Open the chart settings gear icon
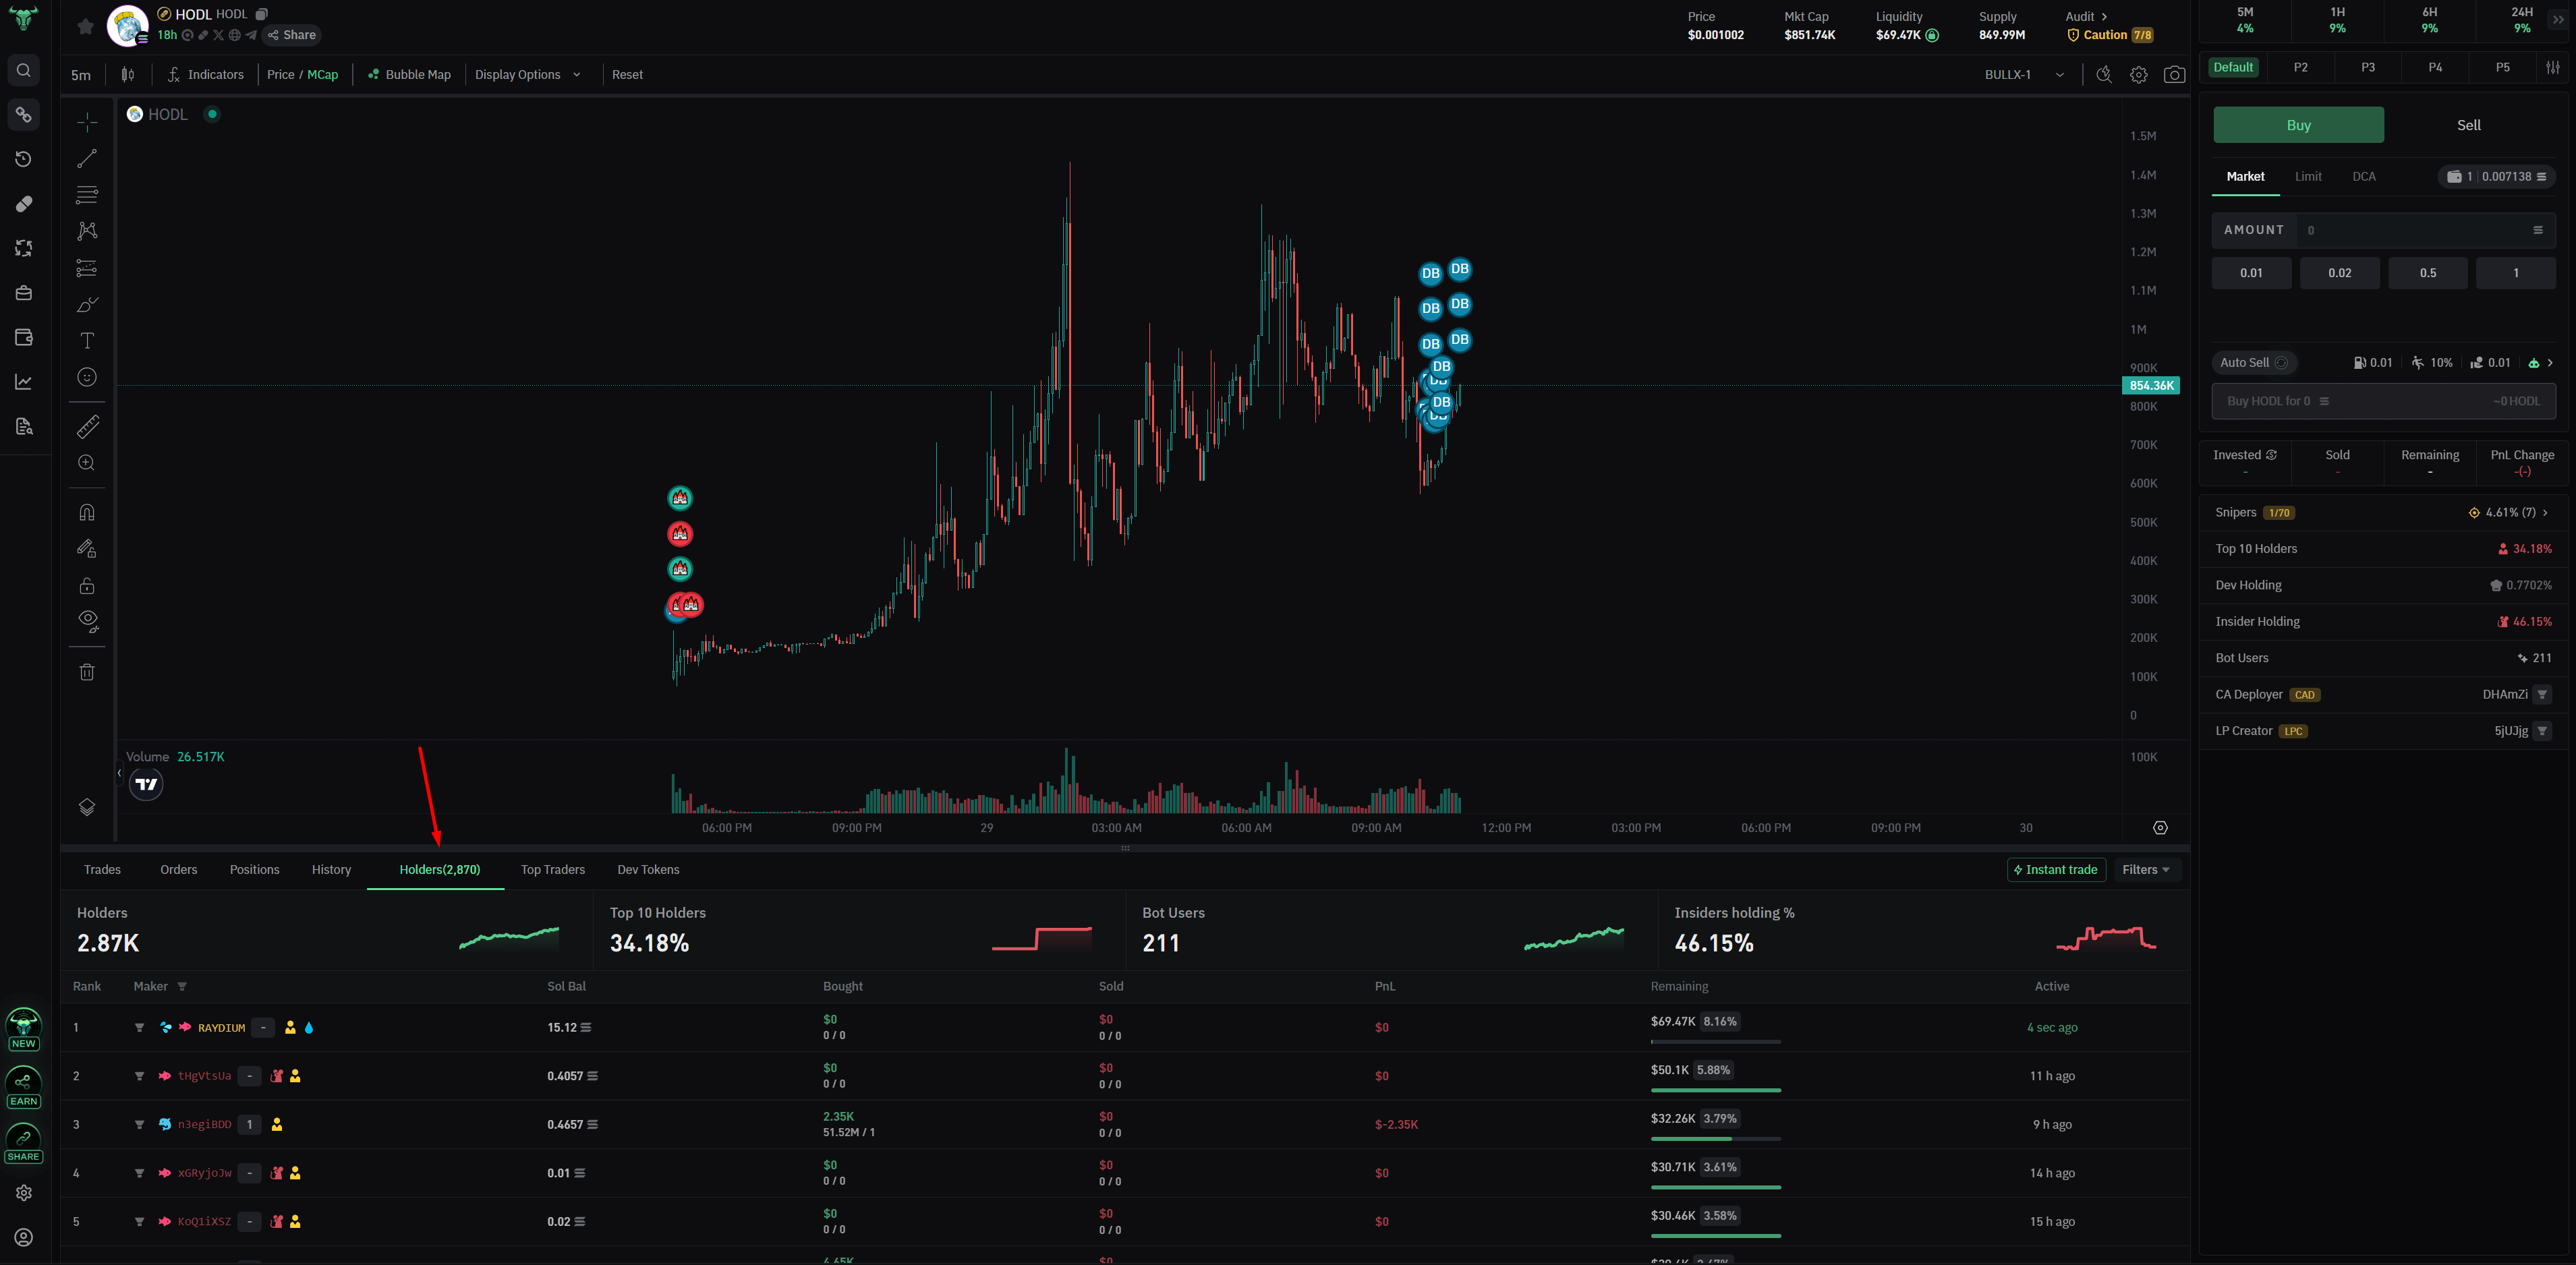 click(x=2139, y=74)
